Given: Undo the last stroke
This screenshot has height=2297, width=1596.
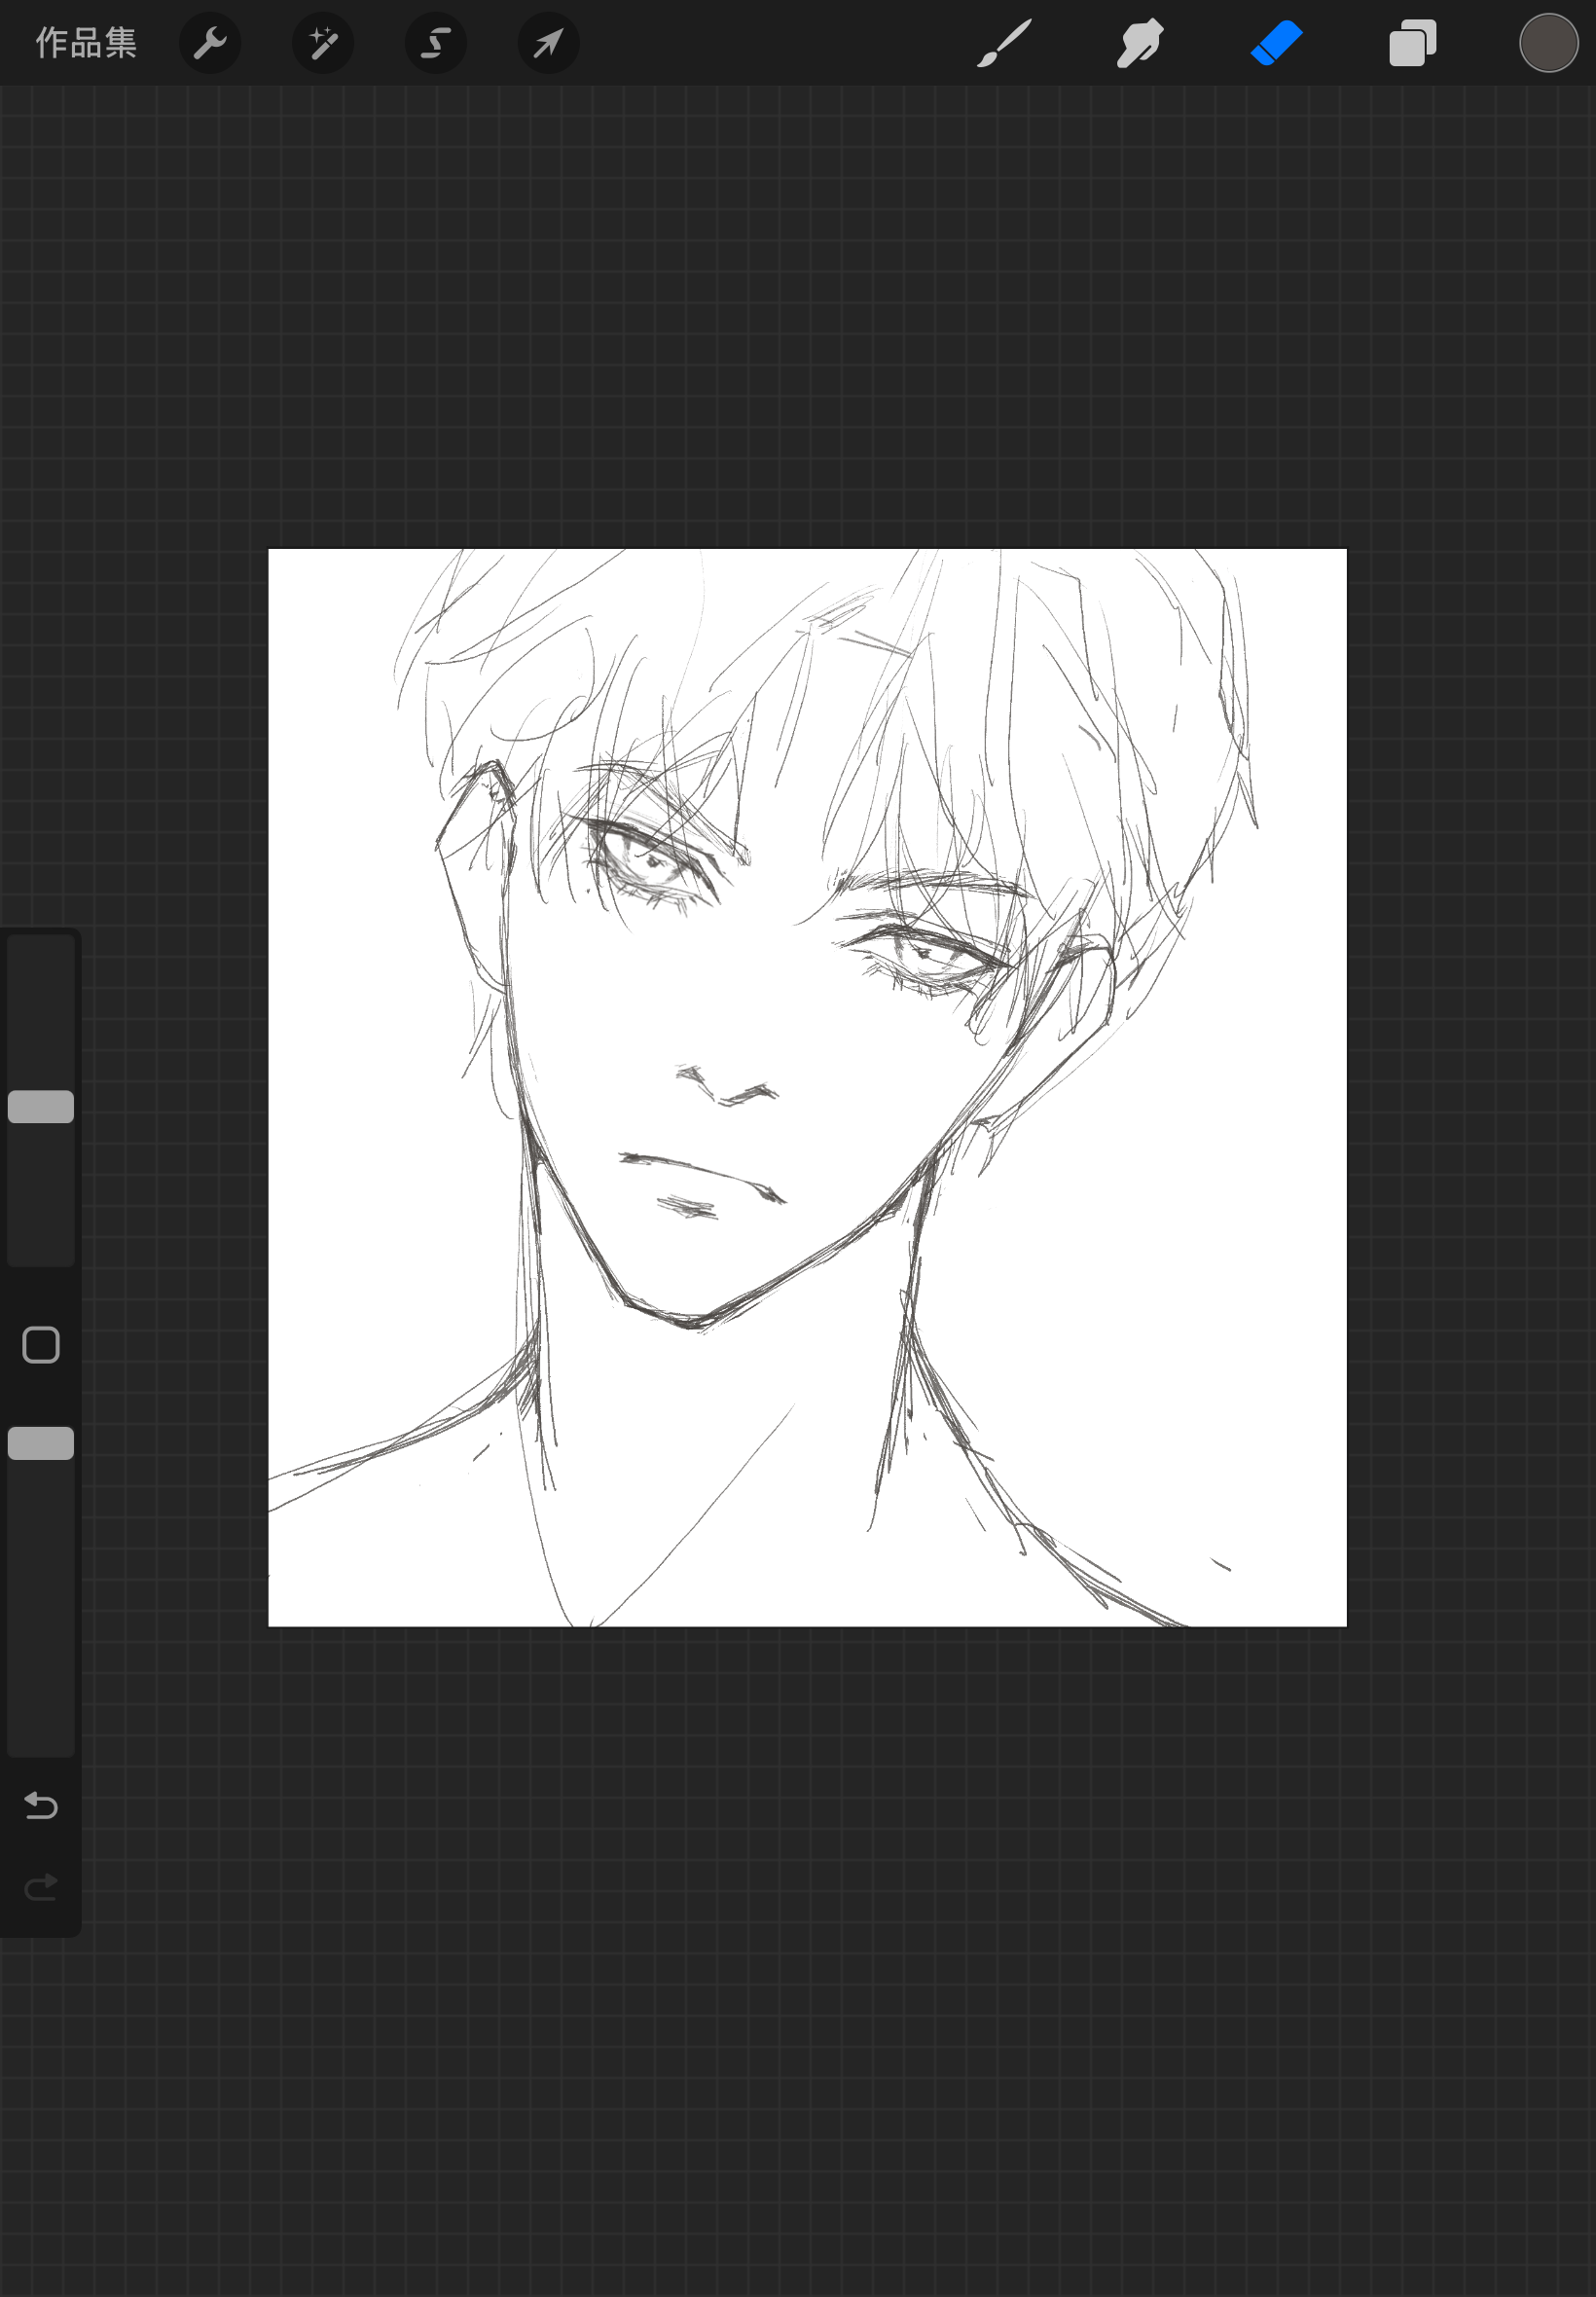Looking at the screenshot, I should point(41,1805).
